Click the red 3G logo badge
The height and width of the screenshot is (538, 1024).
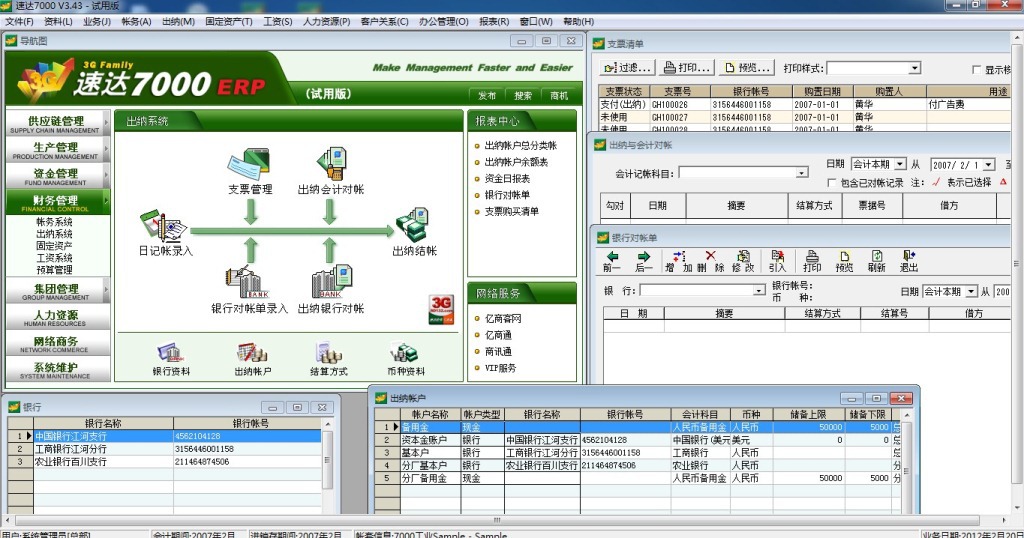tap(441, 309)
